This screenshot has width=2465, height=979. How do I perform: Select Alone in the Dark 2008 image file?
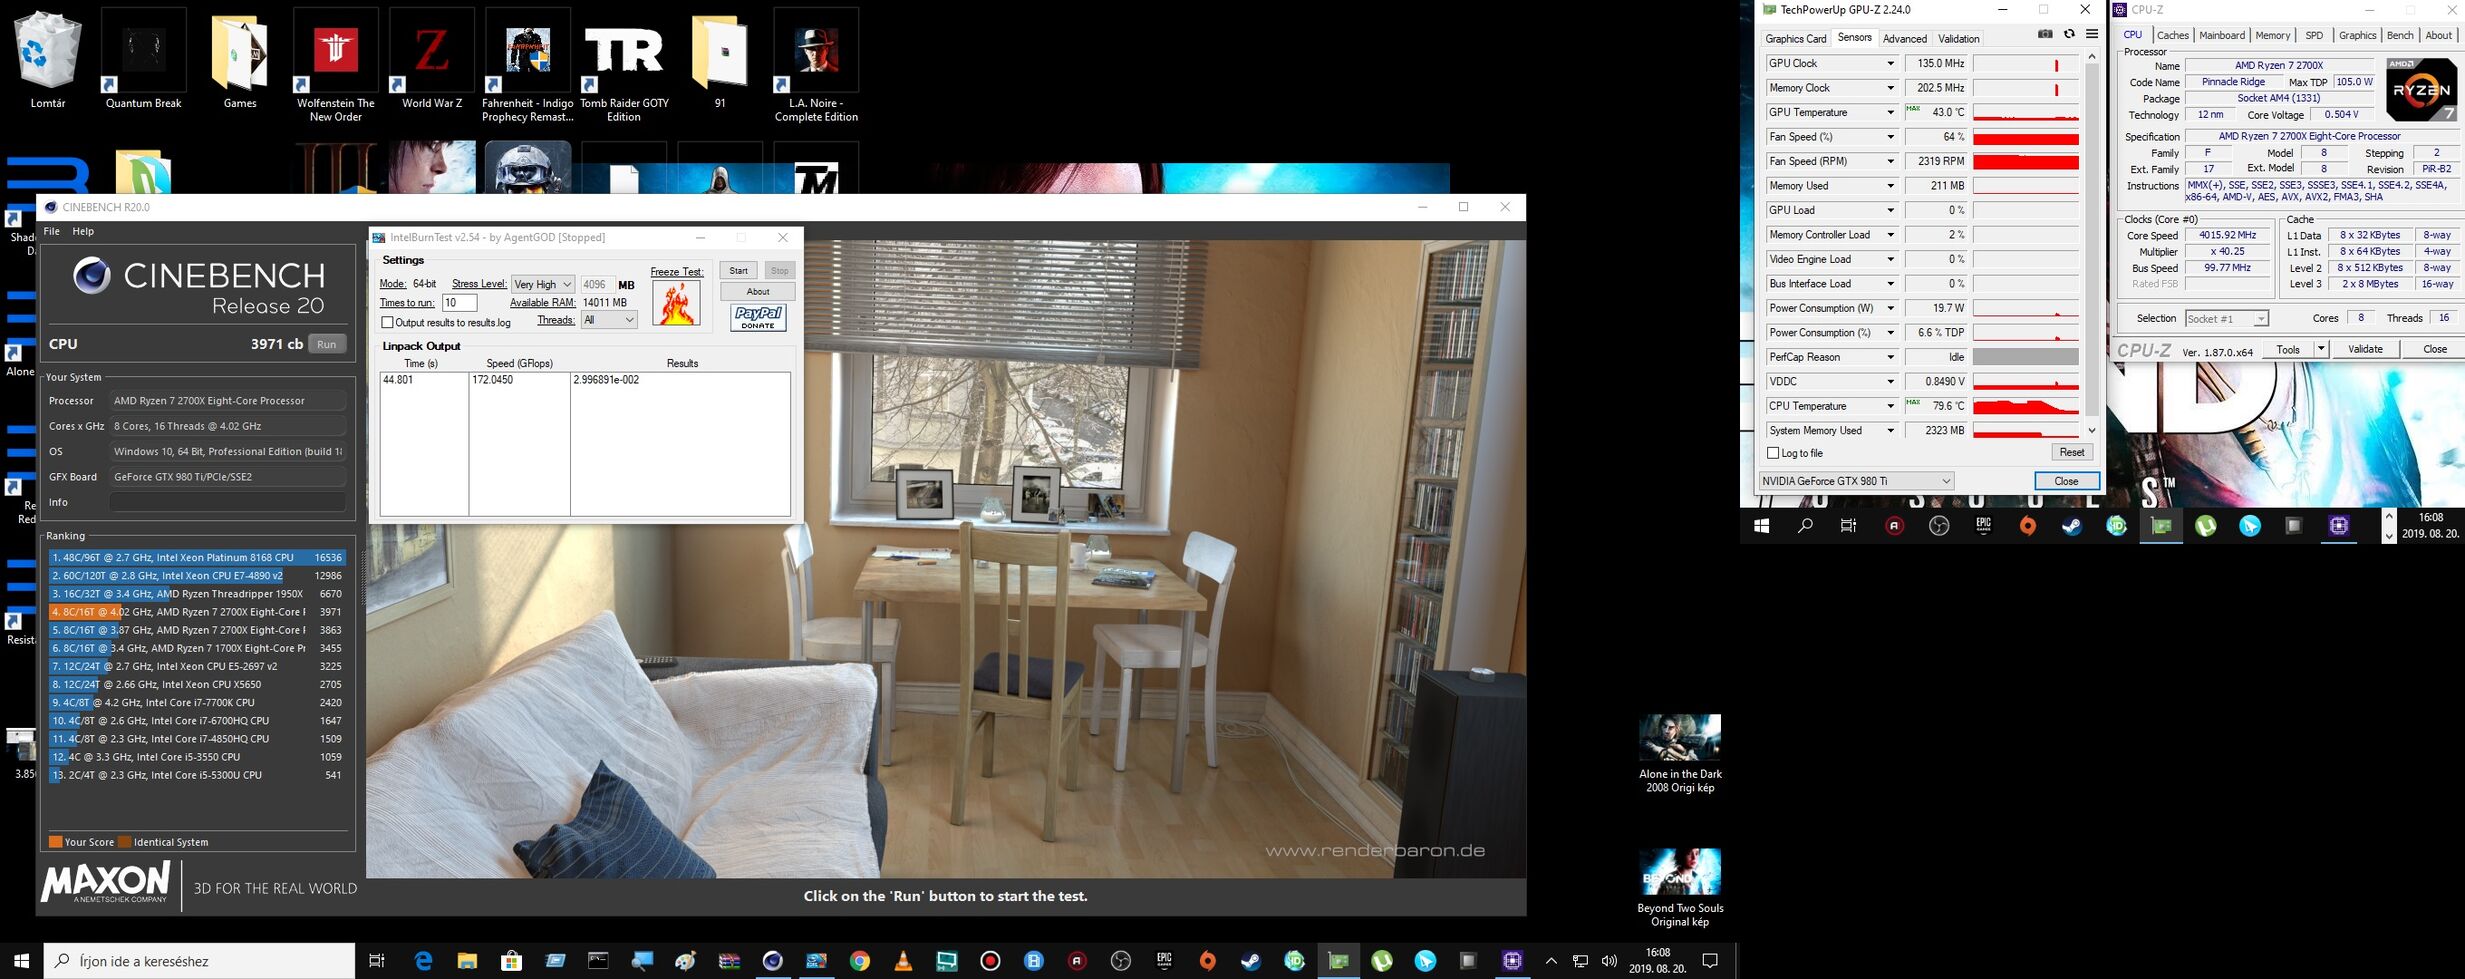pos(1680,753)
